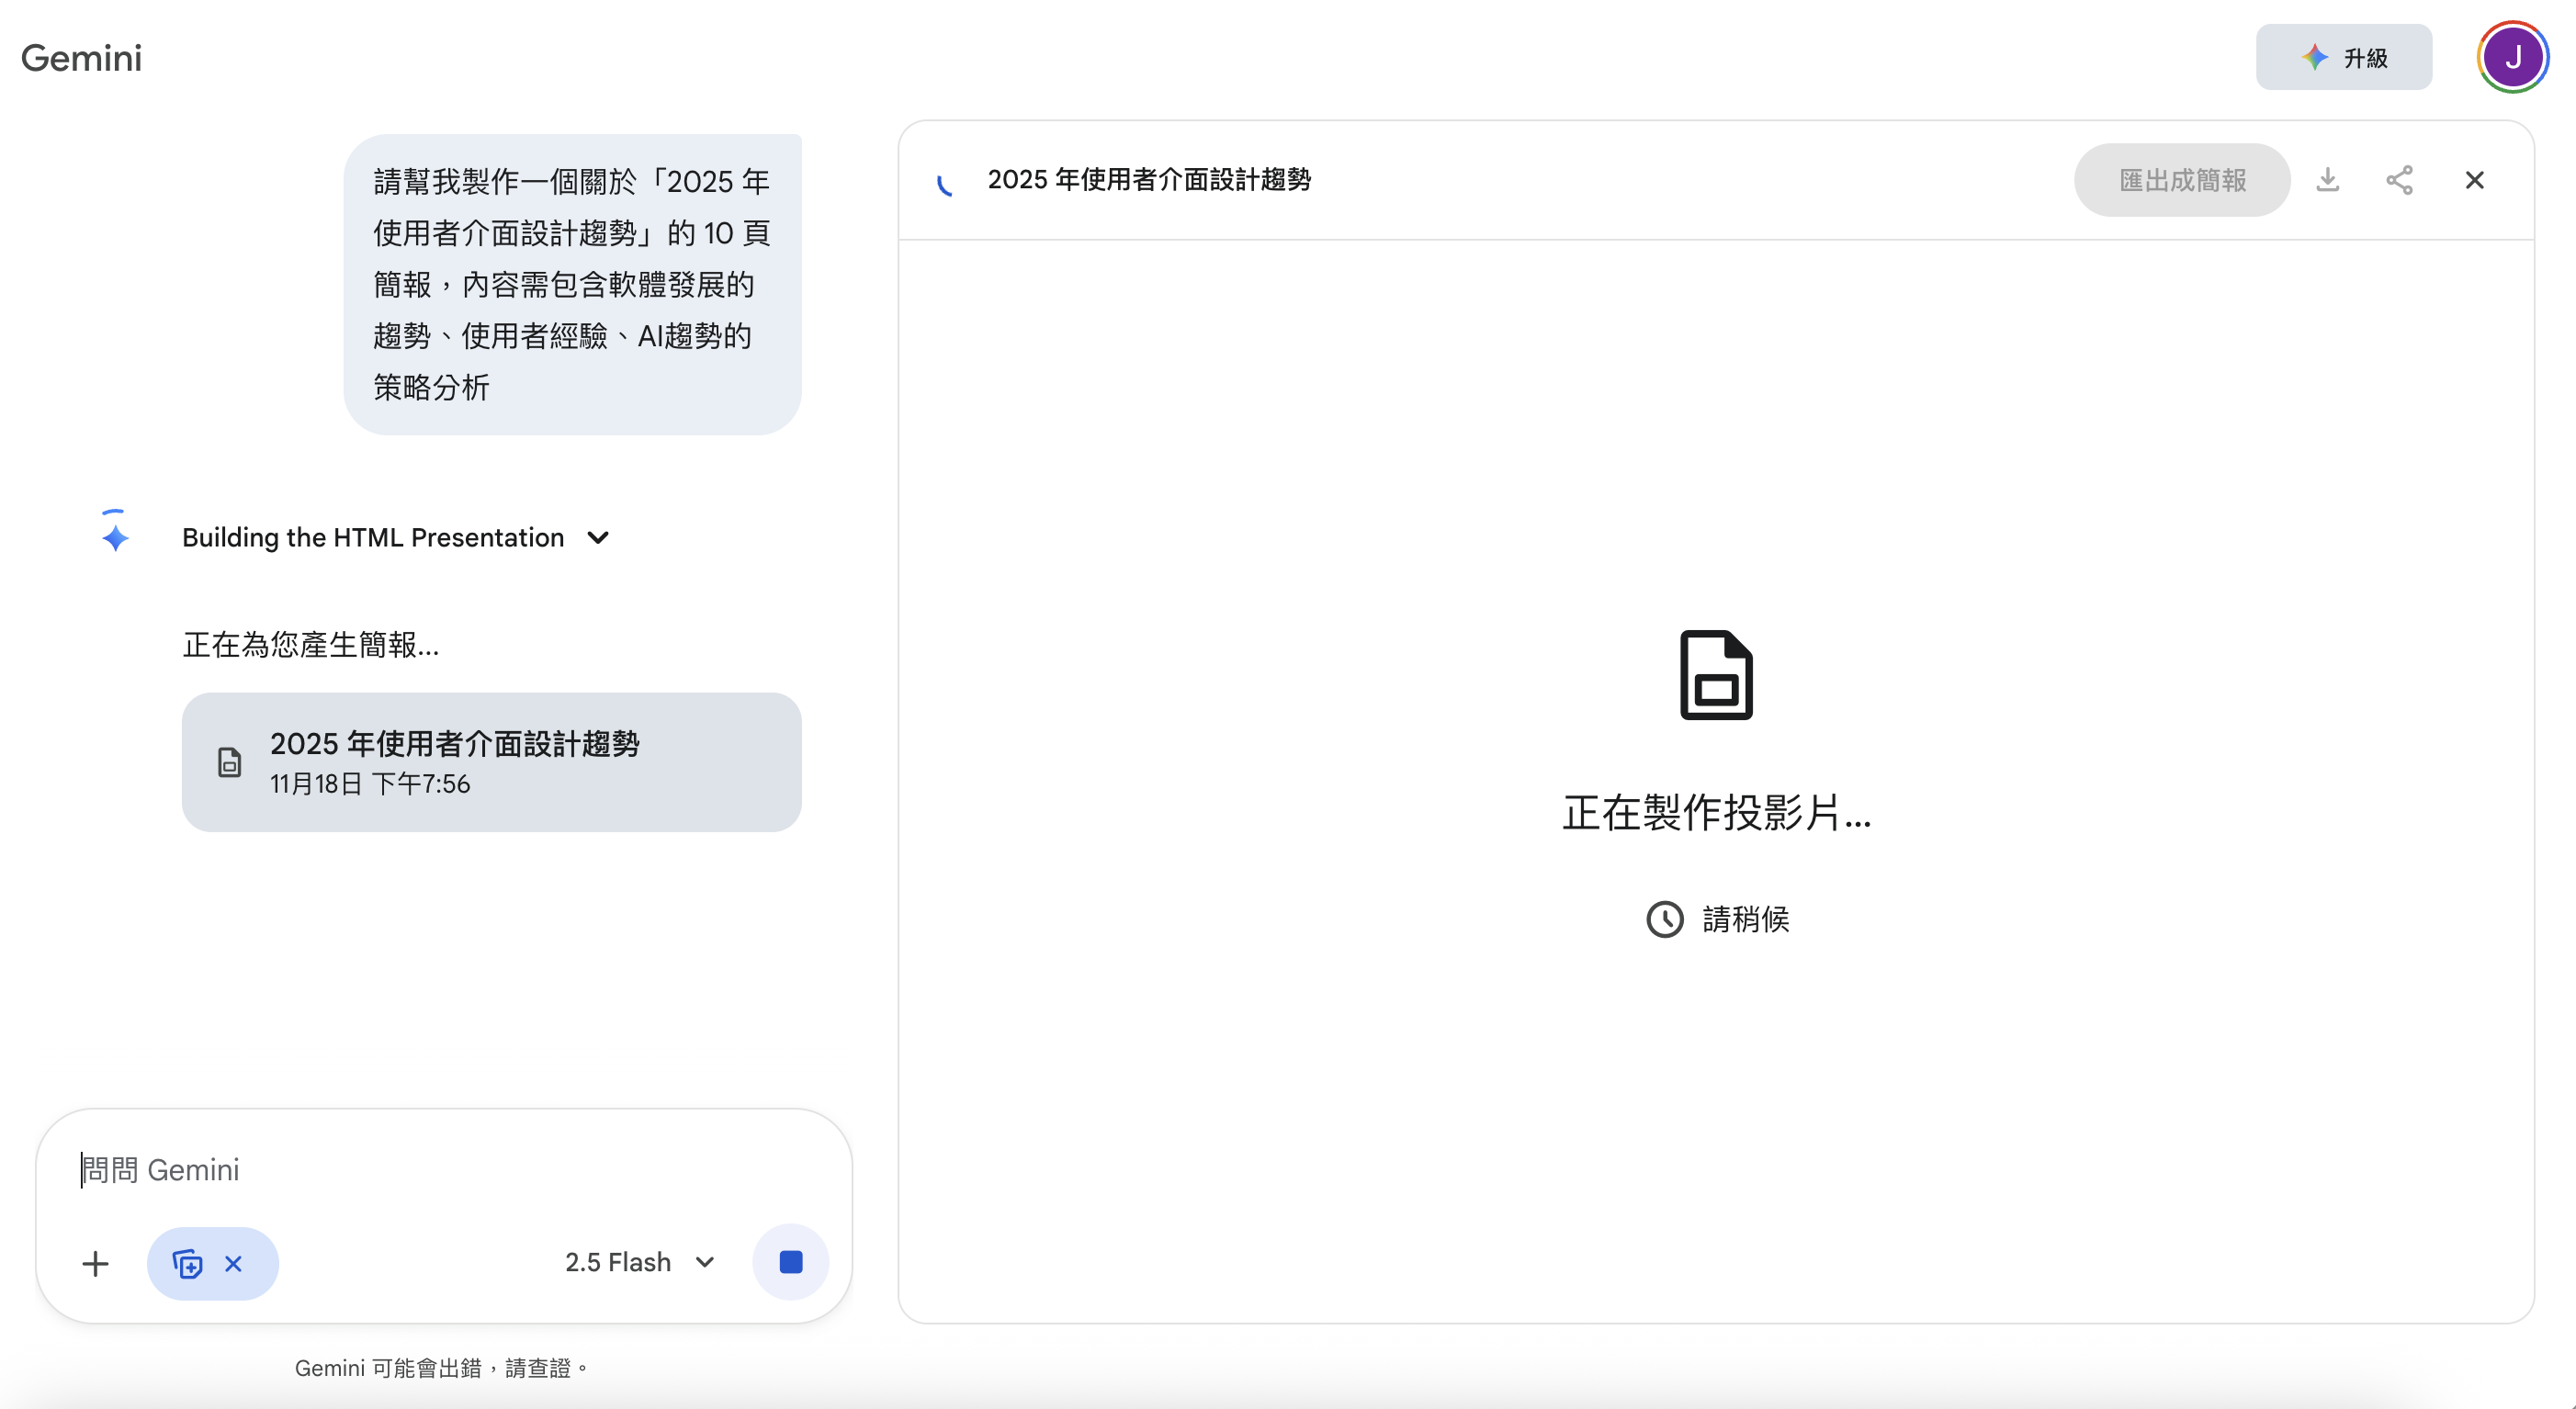Click the Gemini logo text
Screen dimensions: 2576x1409
(82, 58)
